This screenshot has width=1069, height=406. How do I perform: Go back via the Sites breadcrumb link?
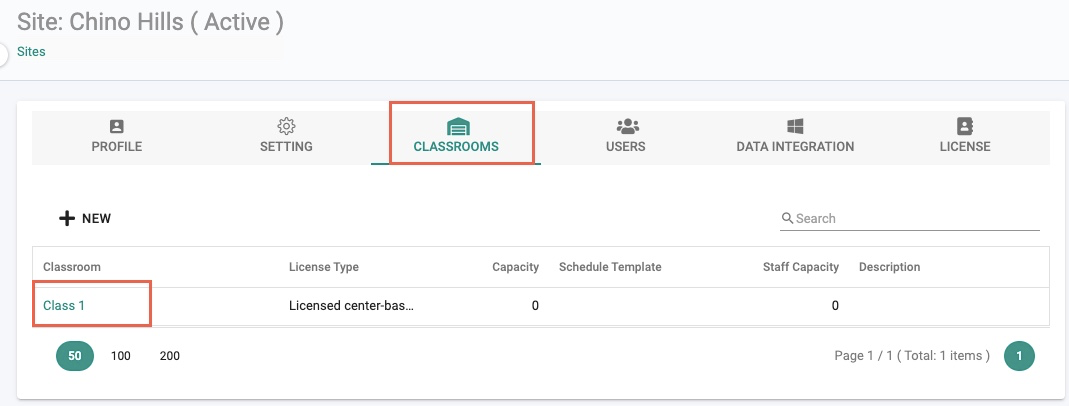pyautogui.click(x=31, y=52)
